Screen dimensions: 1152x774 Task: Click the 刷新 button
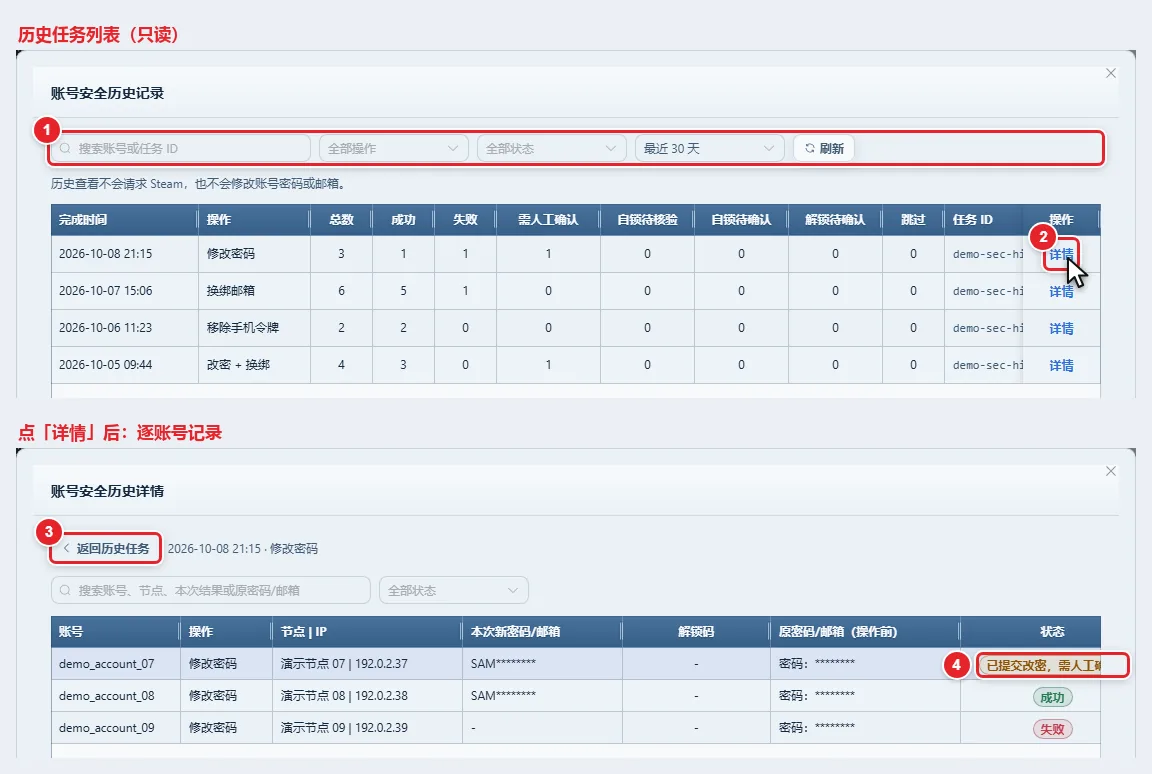pos(824,148)
